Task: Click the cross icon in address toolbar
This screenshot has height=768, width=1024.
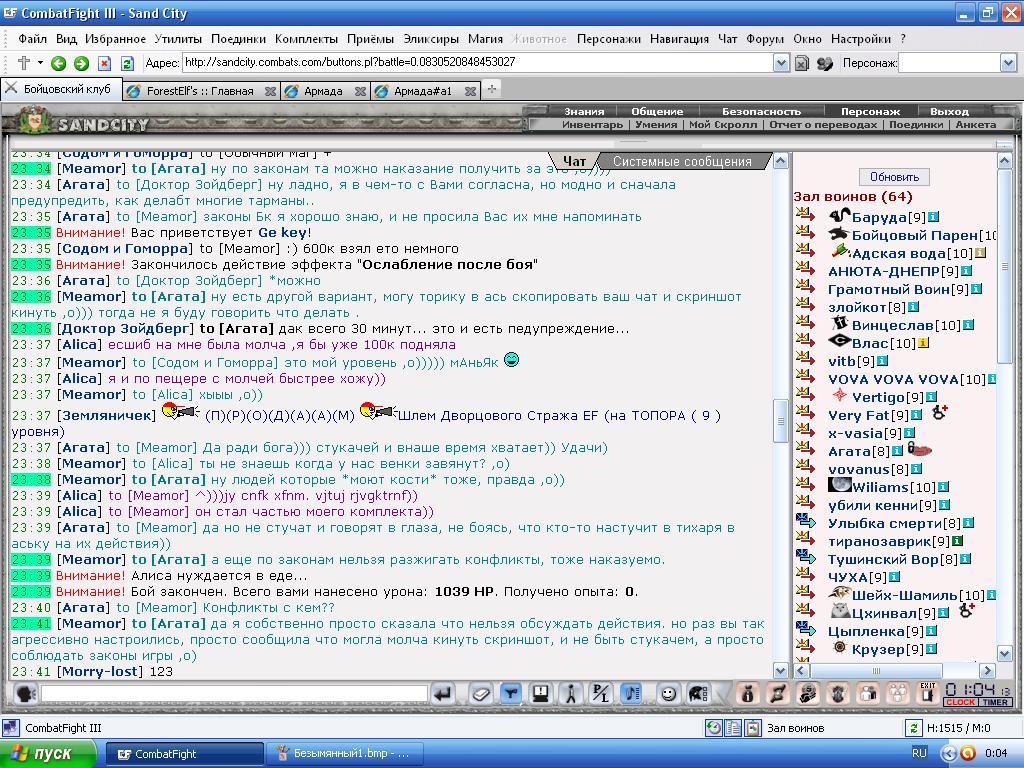Action: pyautogui.click(x=24, y=63)
